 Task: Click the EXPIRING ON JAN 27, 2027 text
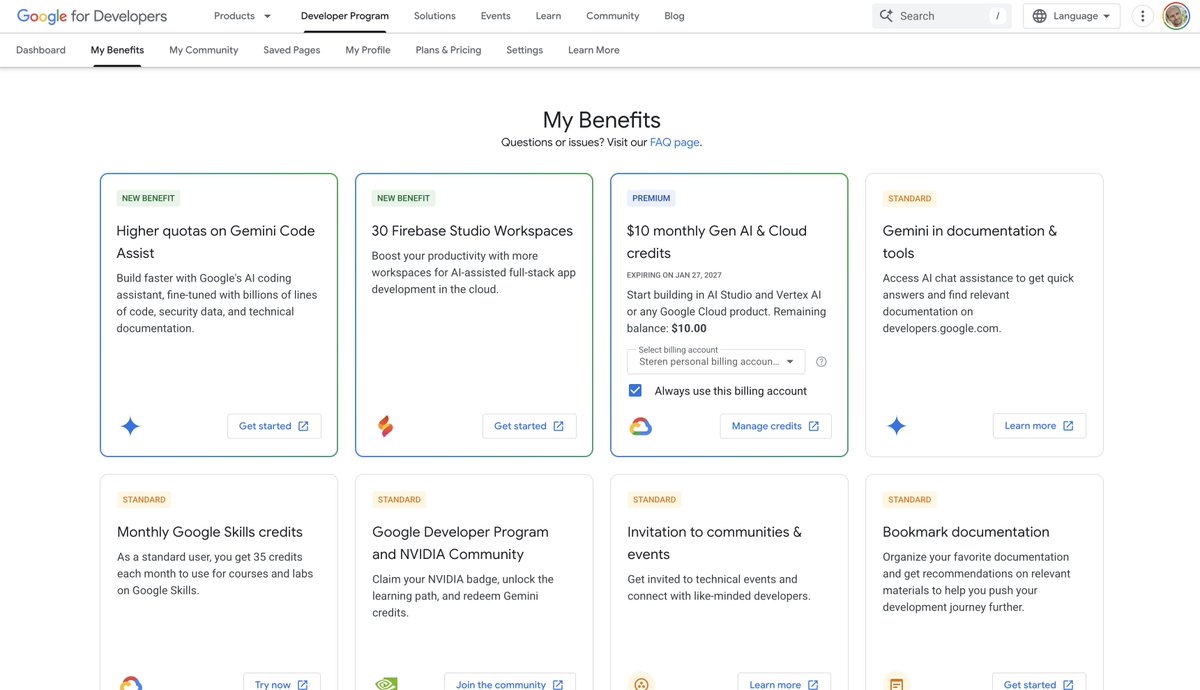pos(674,275)
